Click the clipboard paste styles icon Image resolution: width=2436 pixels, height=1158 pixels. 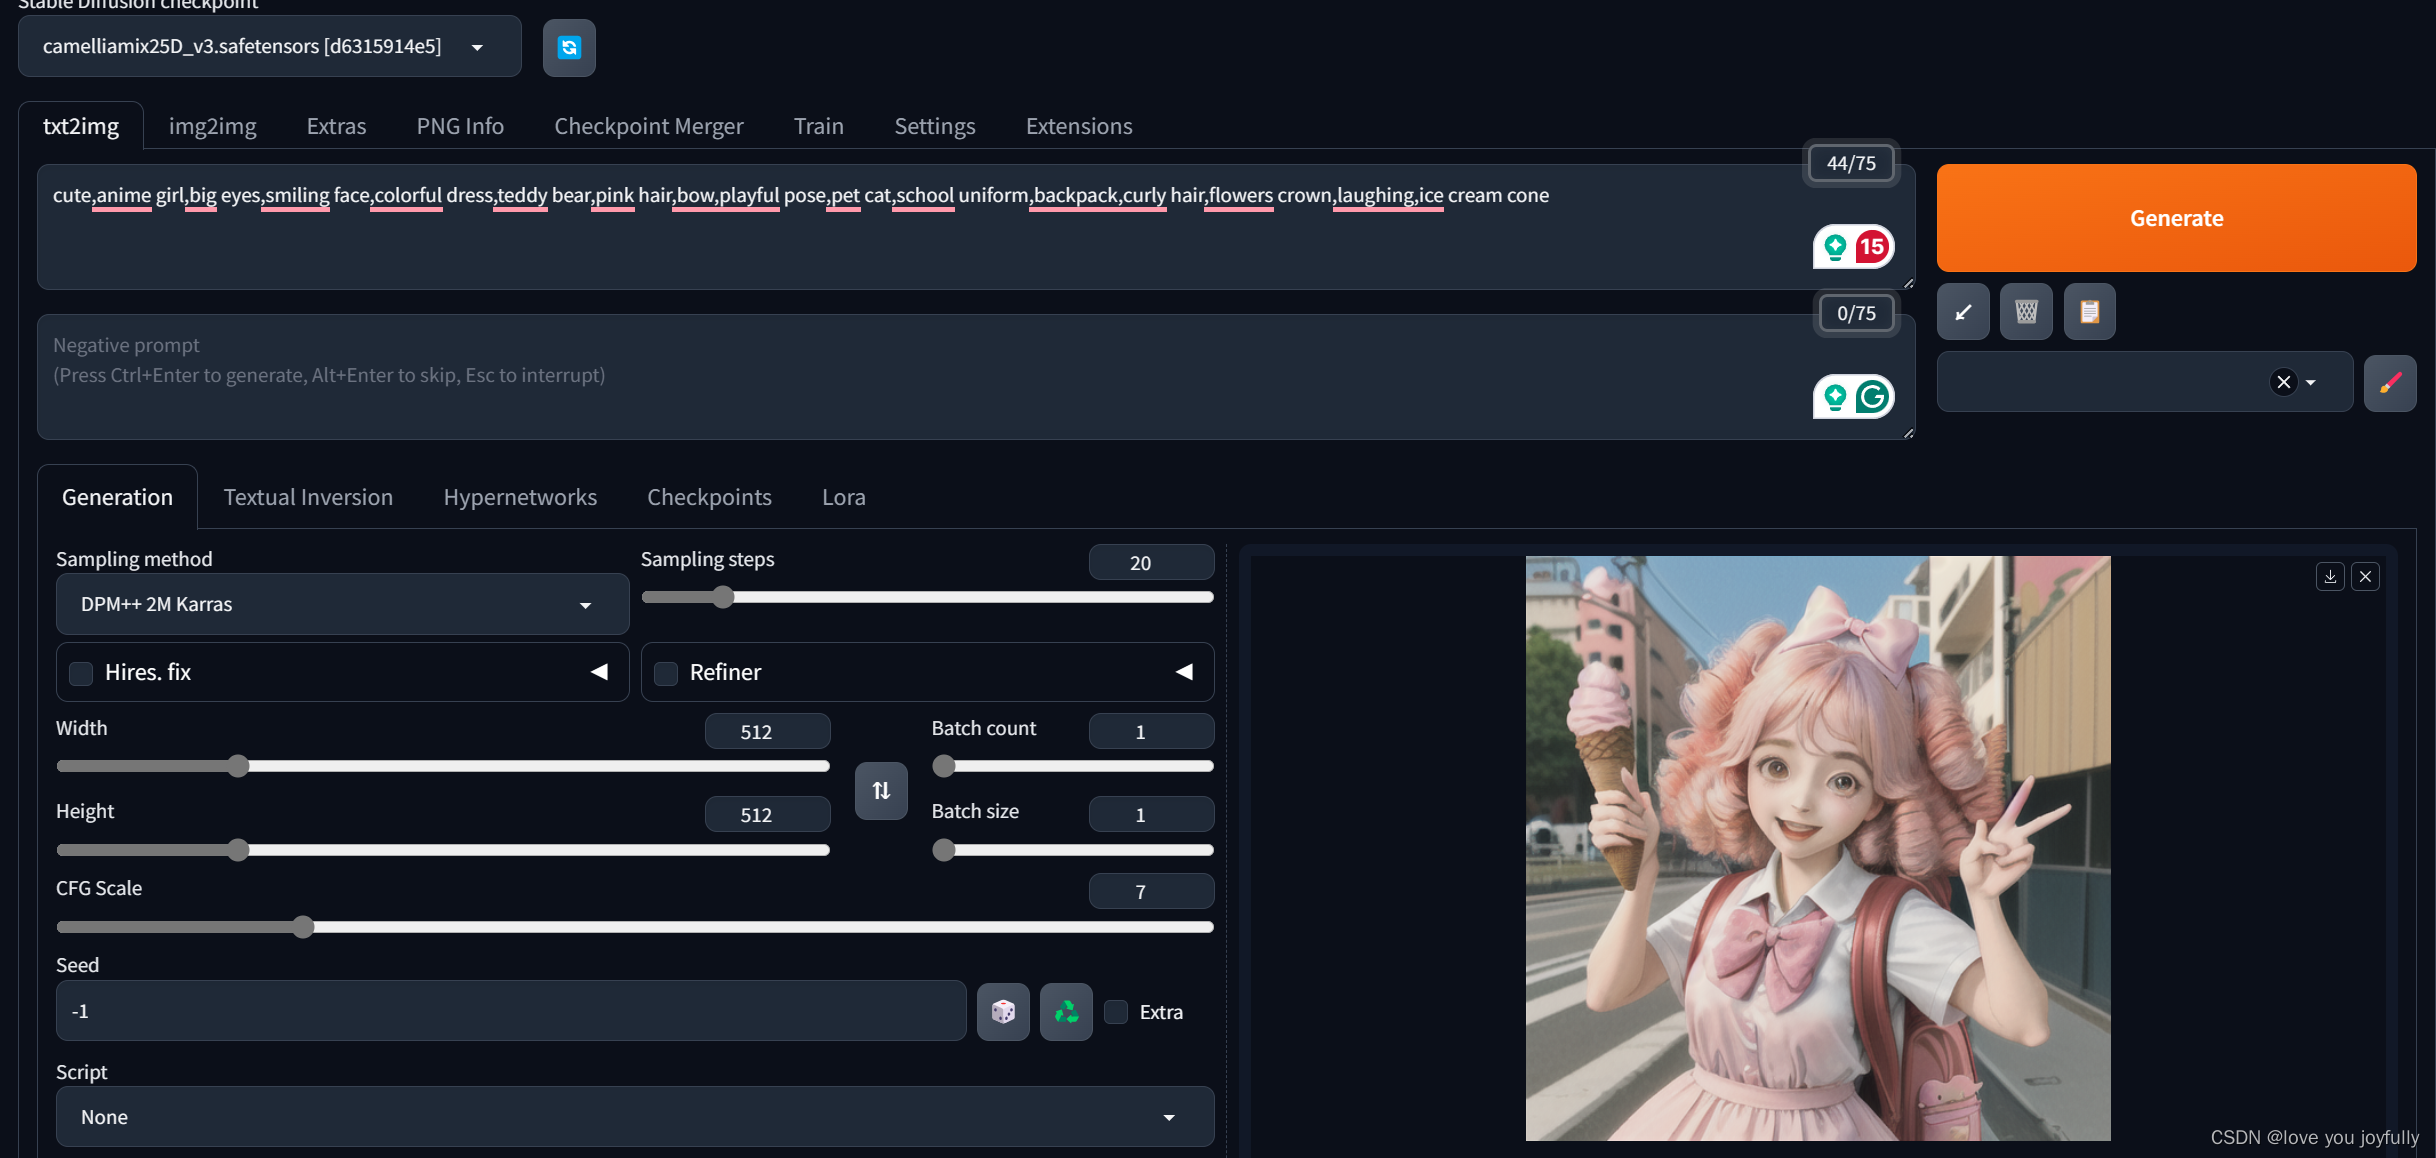(2089, 312)
